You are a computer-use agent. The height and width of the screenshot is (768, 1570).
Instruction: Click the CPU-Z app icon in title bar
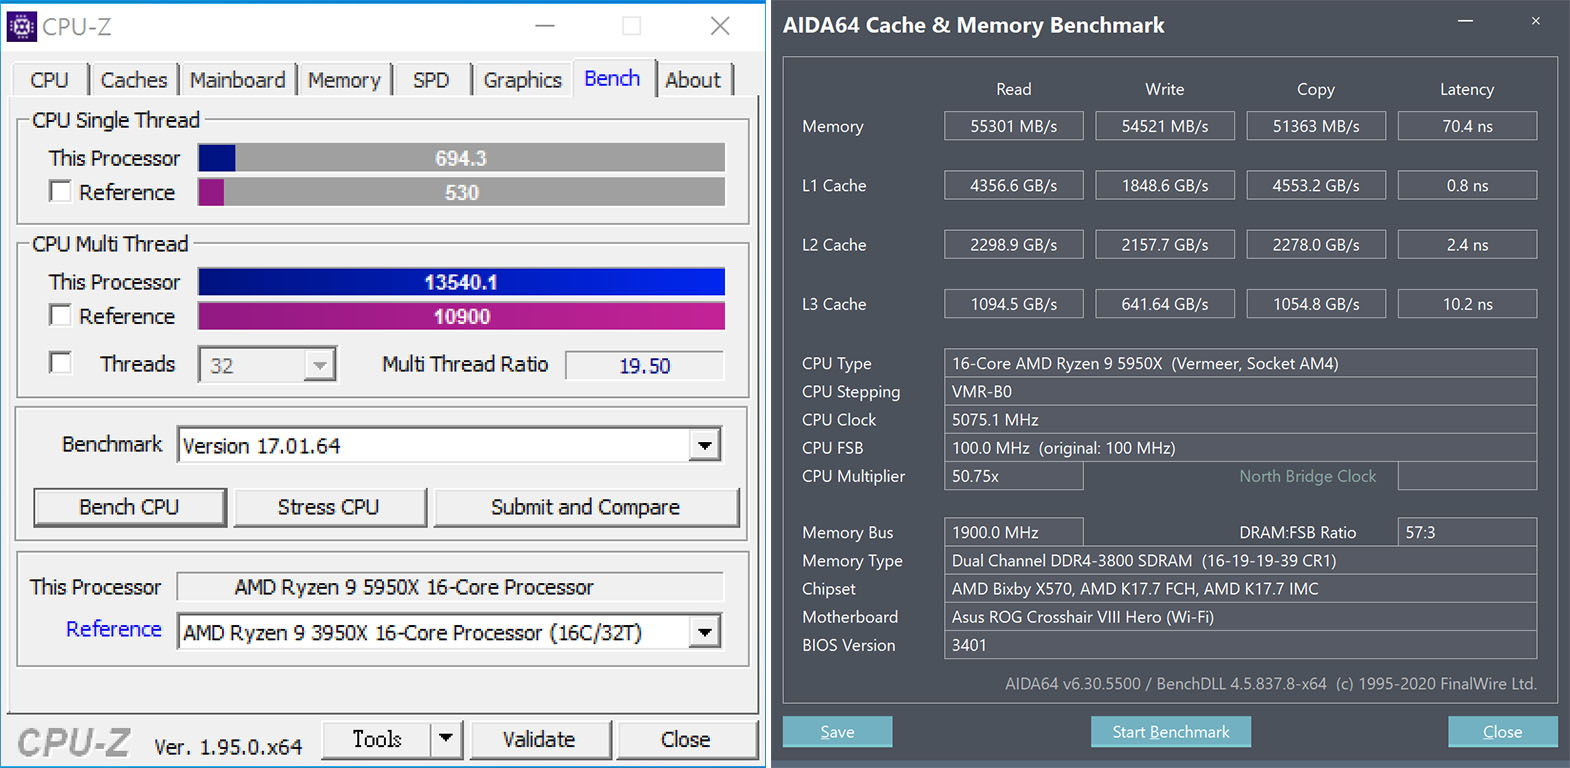point(22,27)
